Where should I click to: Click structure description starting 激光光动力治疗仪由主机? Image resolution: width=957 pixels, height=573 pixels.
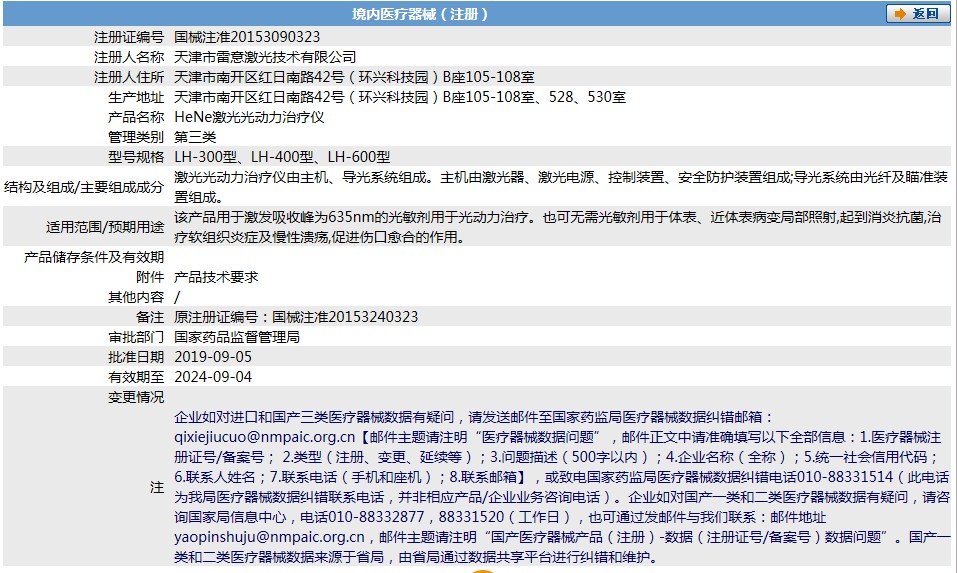pos(561,187)
